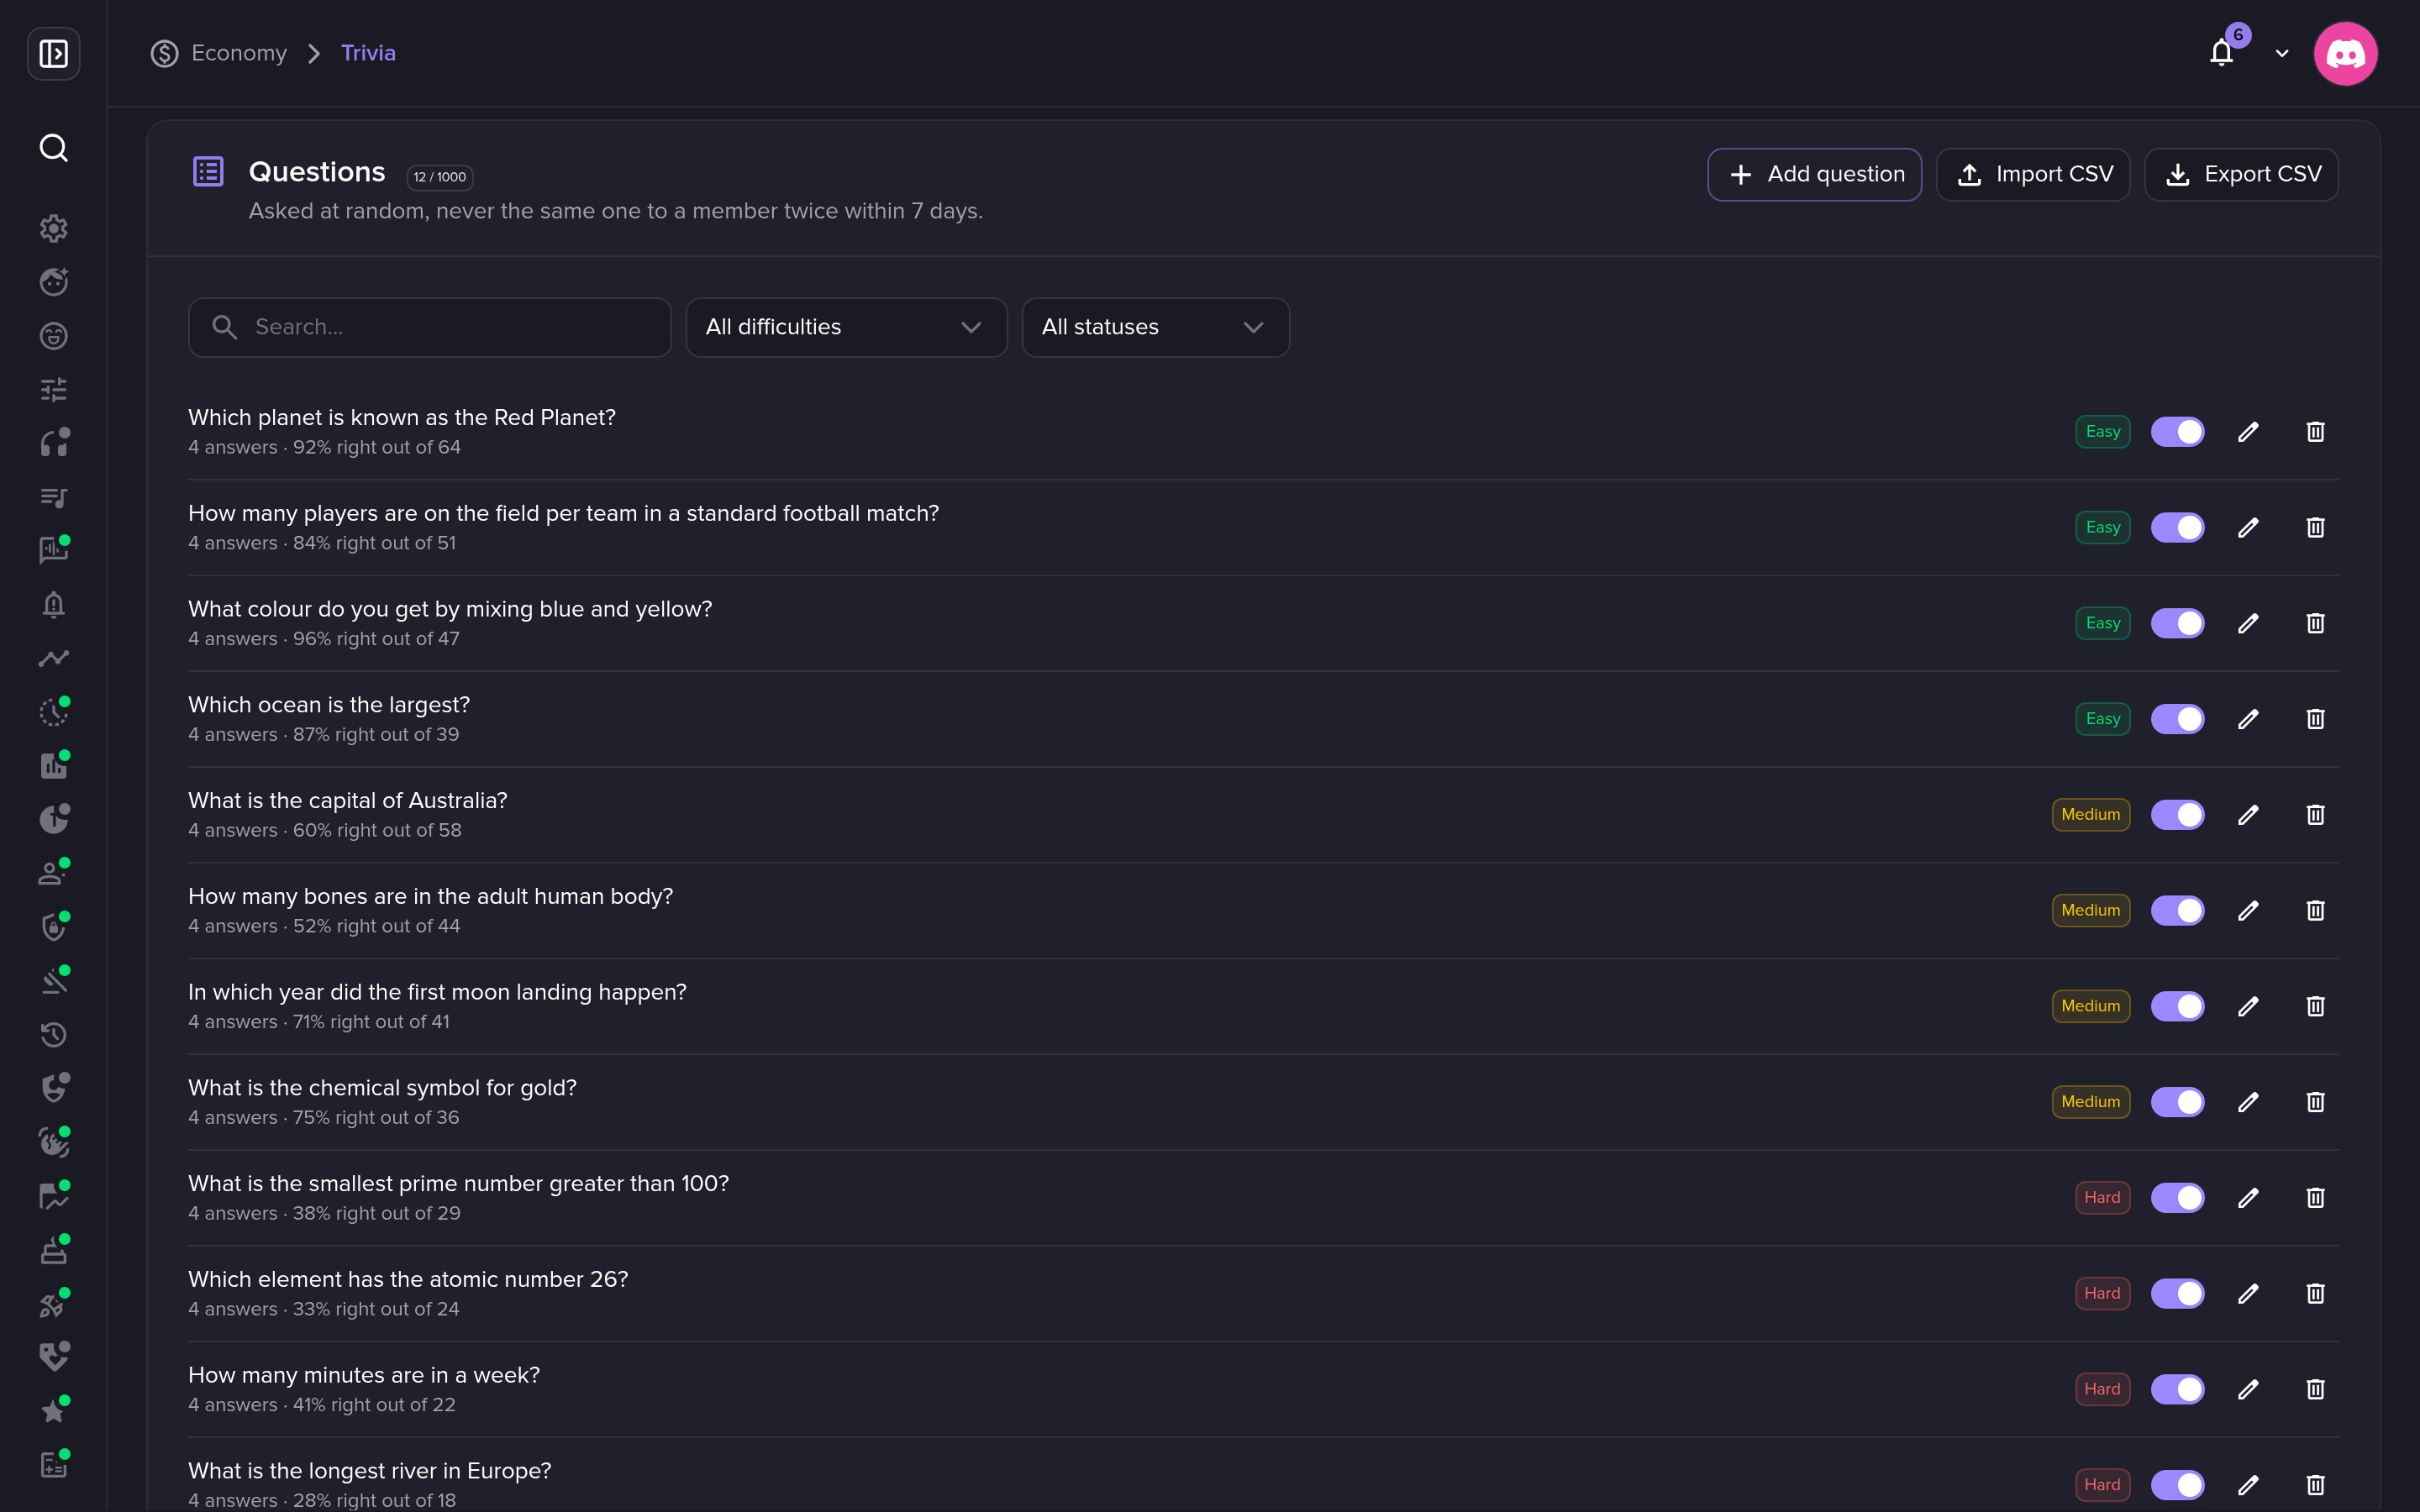
Task: Open the gear settings sidebar icon
Action: (x=53, y=228)
